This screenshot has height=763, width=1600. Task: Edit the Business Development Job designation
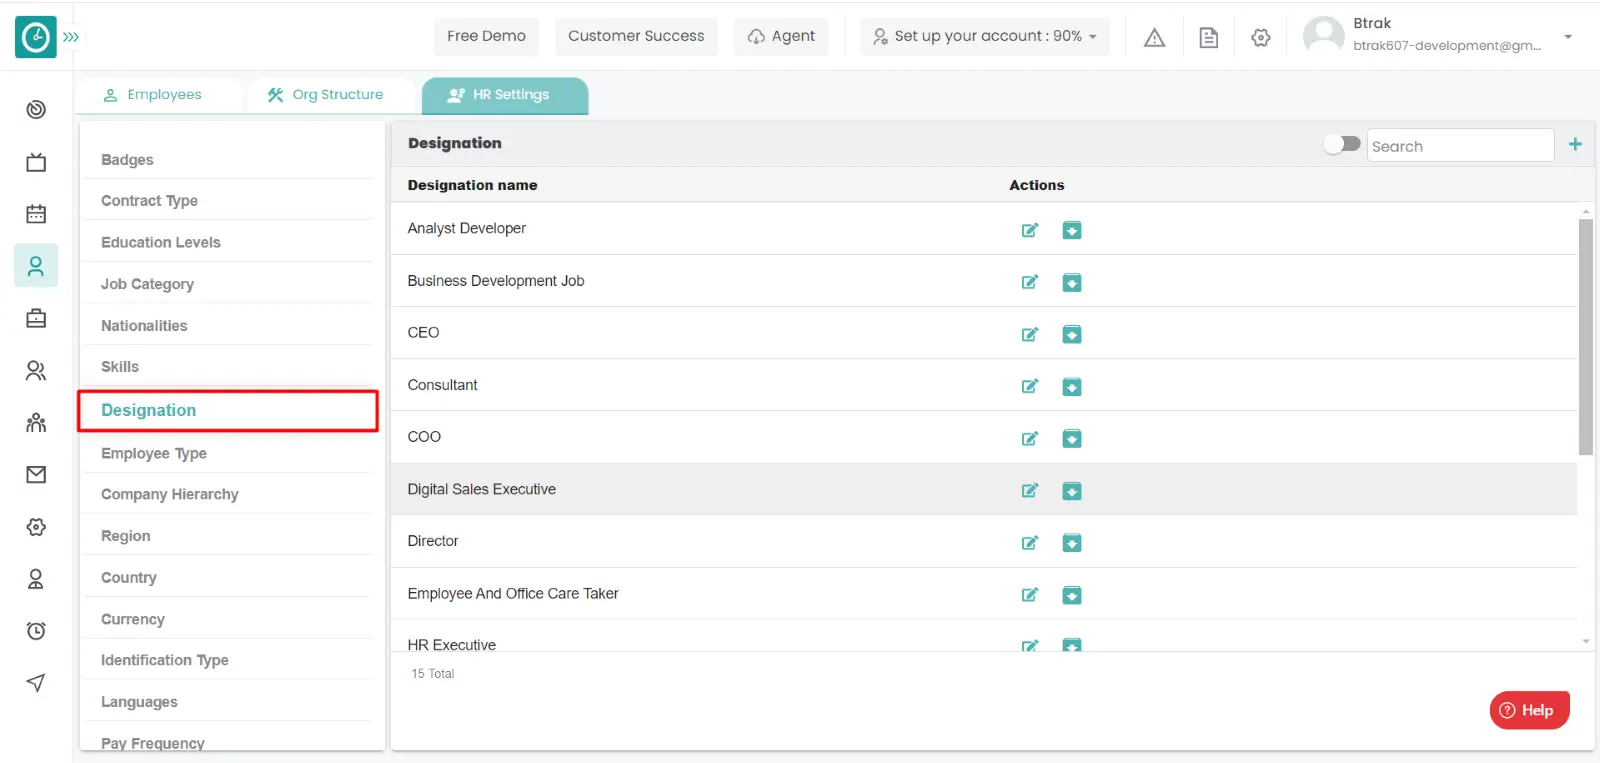(x=1029, y=282)
